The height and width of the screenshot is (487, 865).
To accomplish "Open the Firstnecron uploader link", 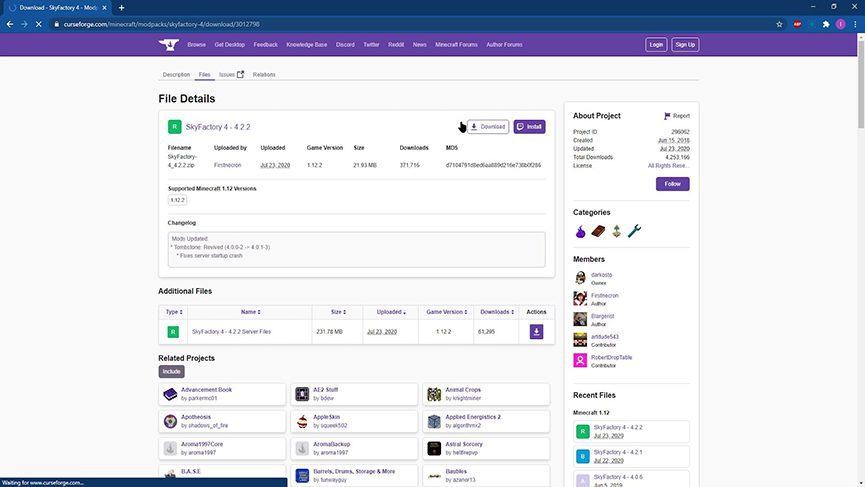I will [x=227, y=165].
